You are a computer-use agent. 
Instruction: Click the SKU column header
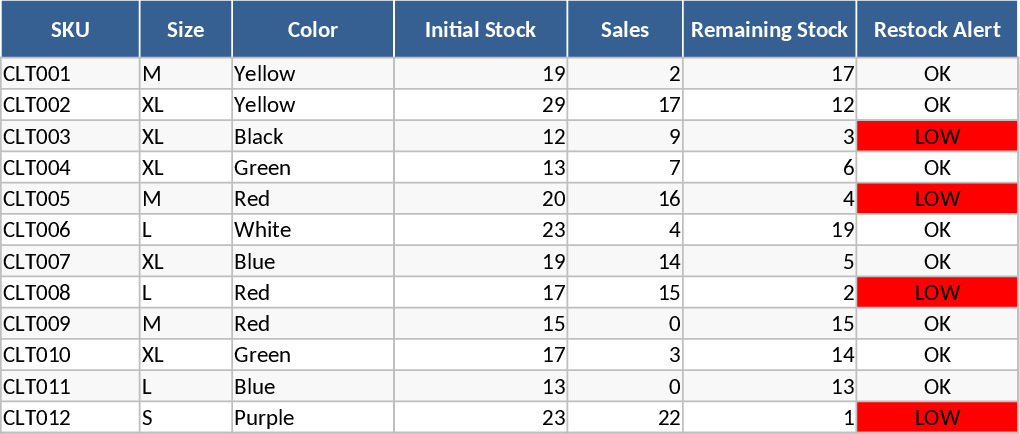70,30
